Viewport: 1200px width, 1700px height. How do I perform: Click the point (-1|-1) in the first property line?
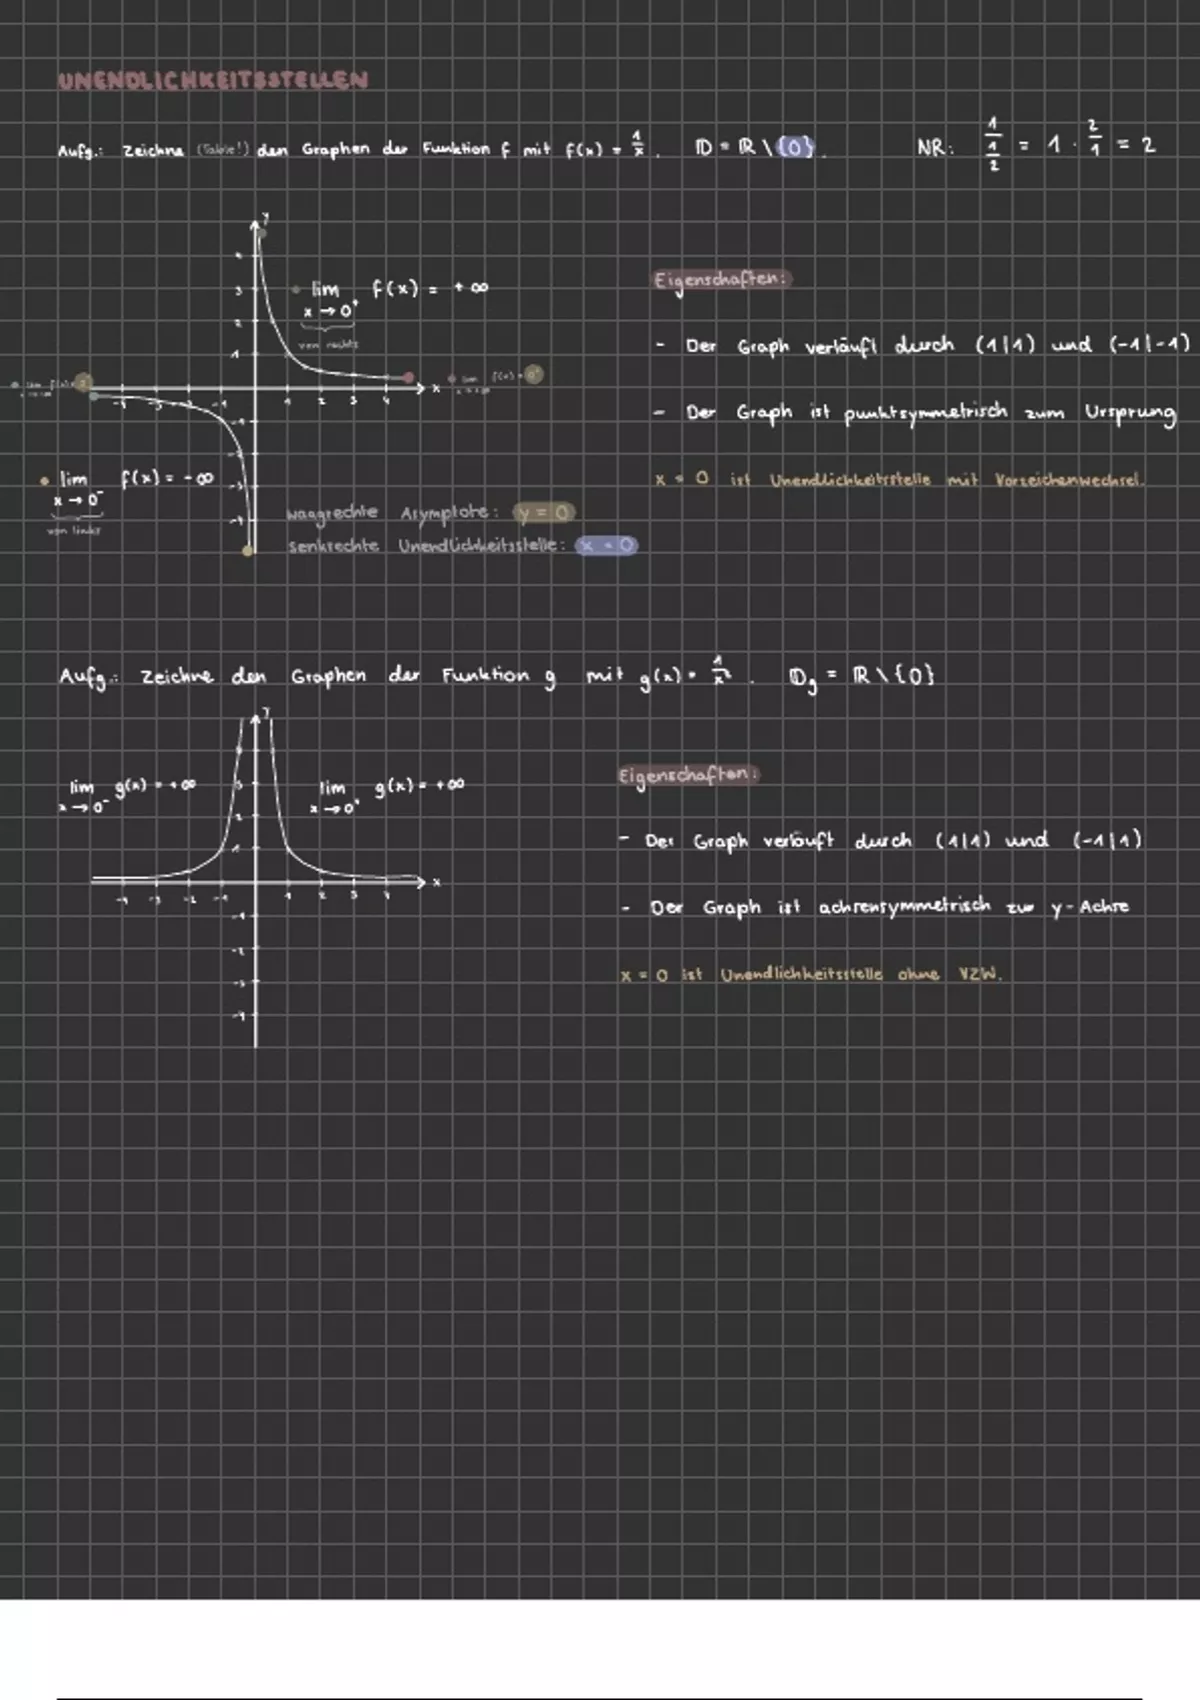tap(1149, 345)
